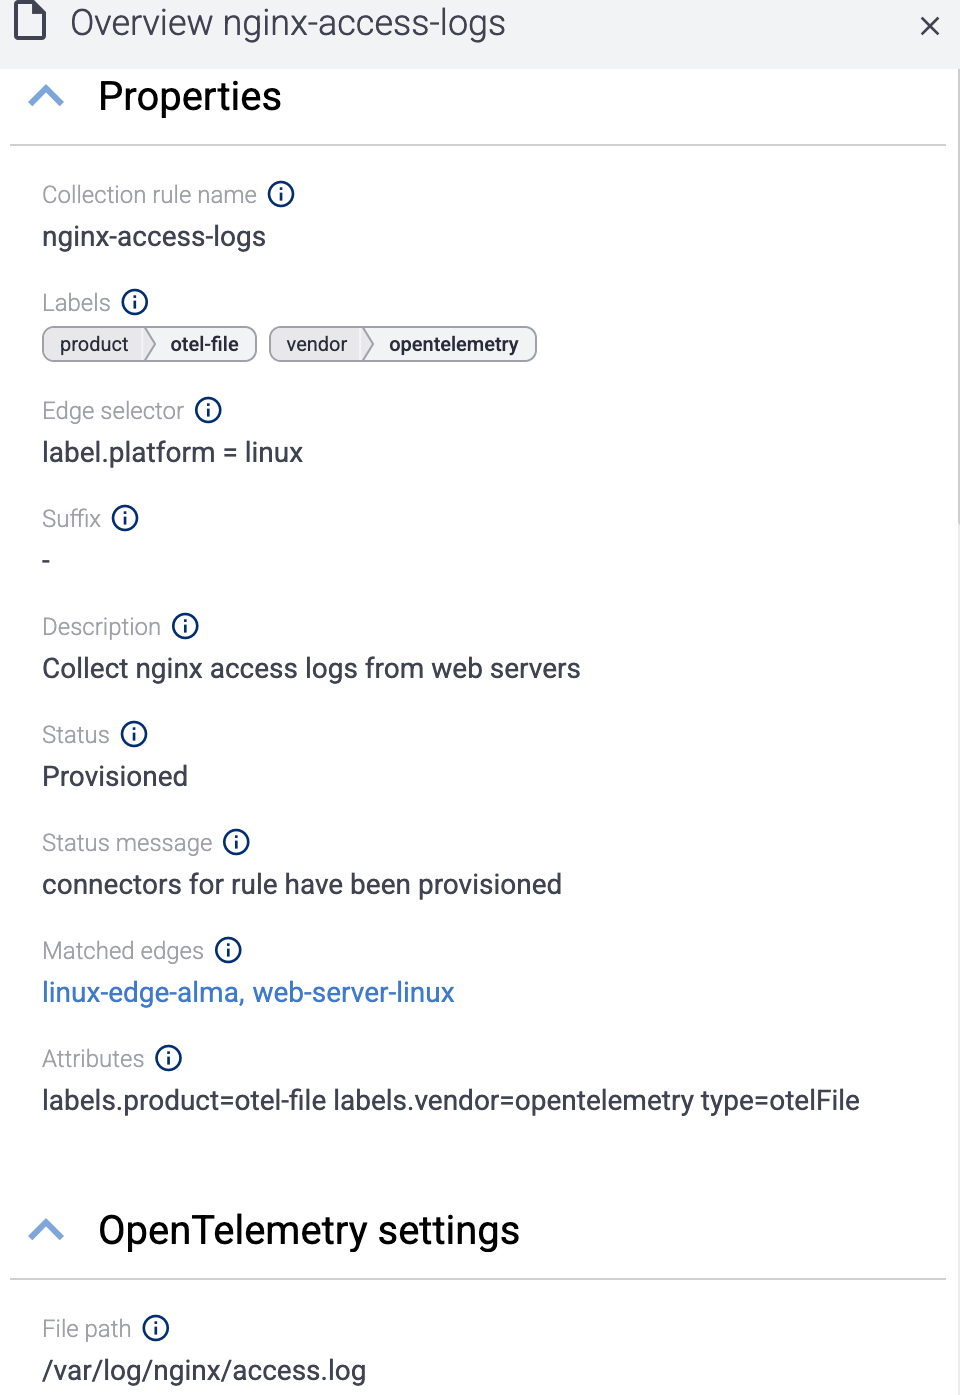
Task: Click the Status message info icon
Action: pos(235,842)
